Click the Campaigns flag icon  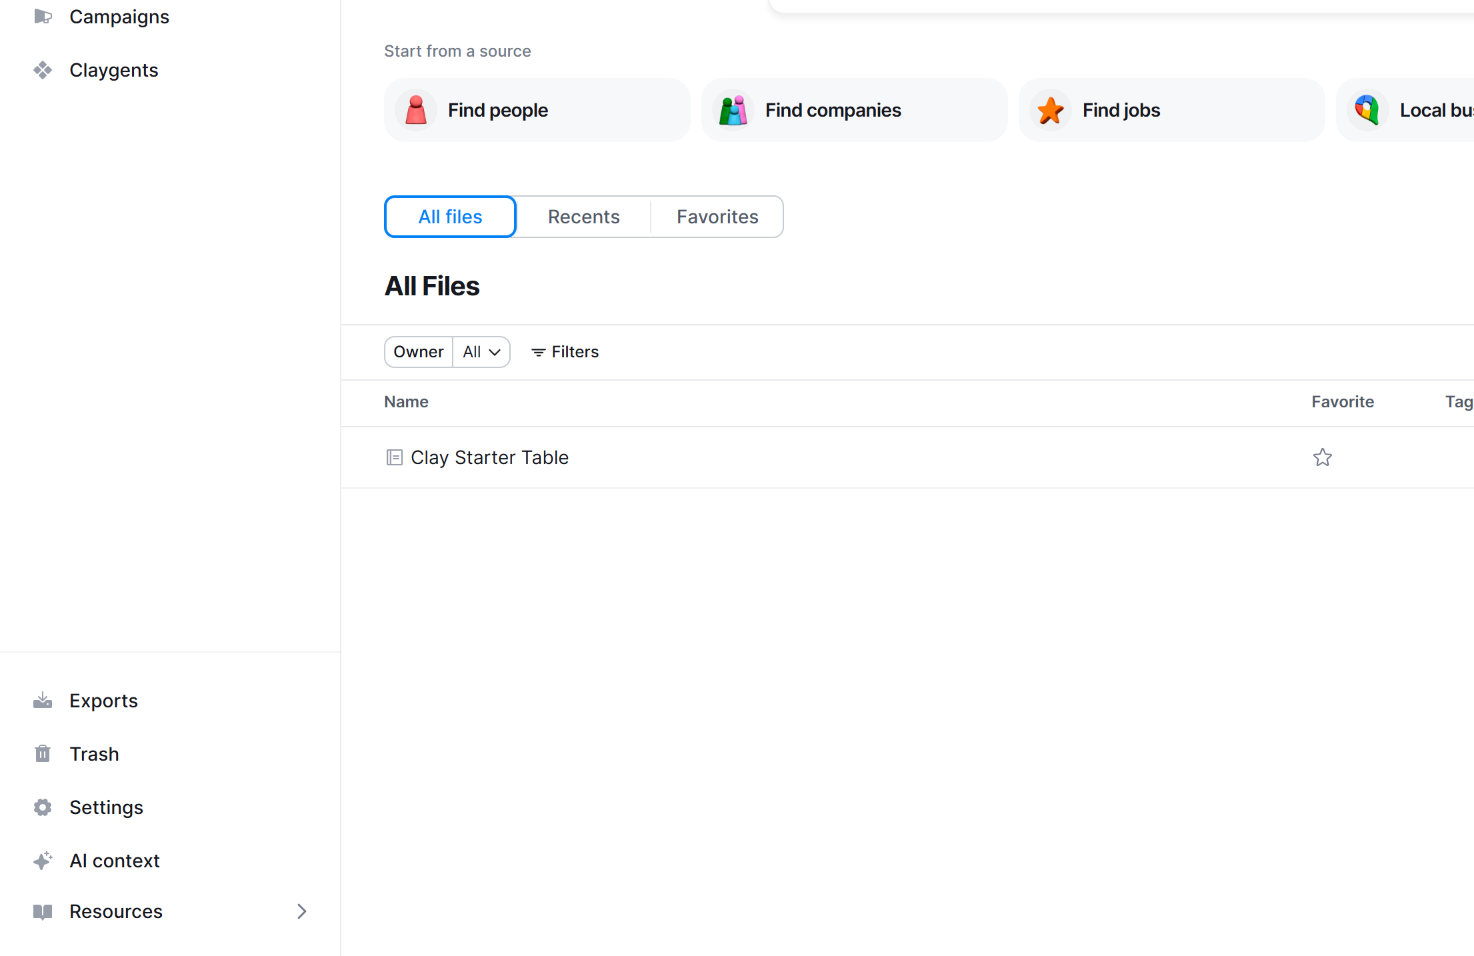42,17
